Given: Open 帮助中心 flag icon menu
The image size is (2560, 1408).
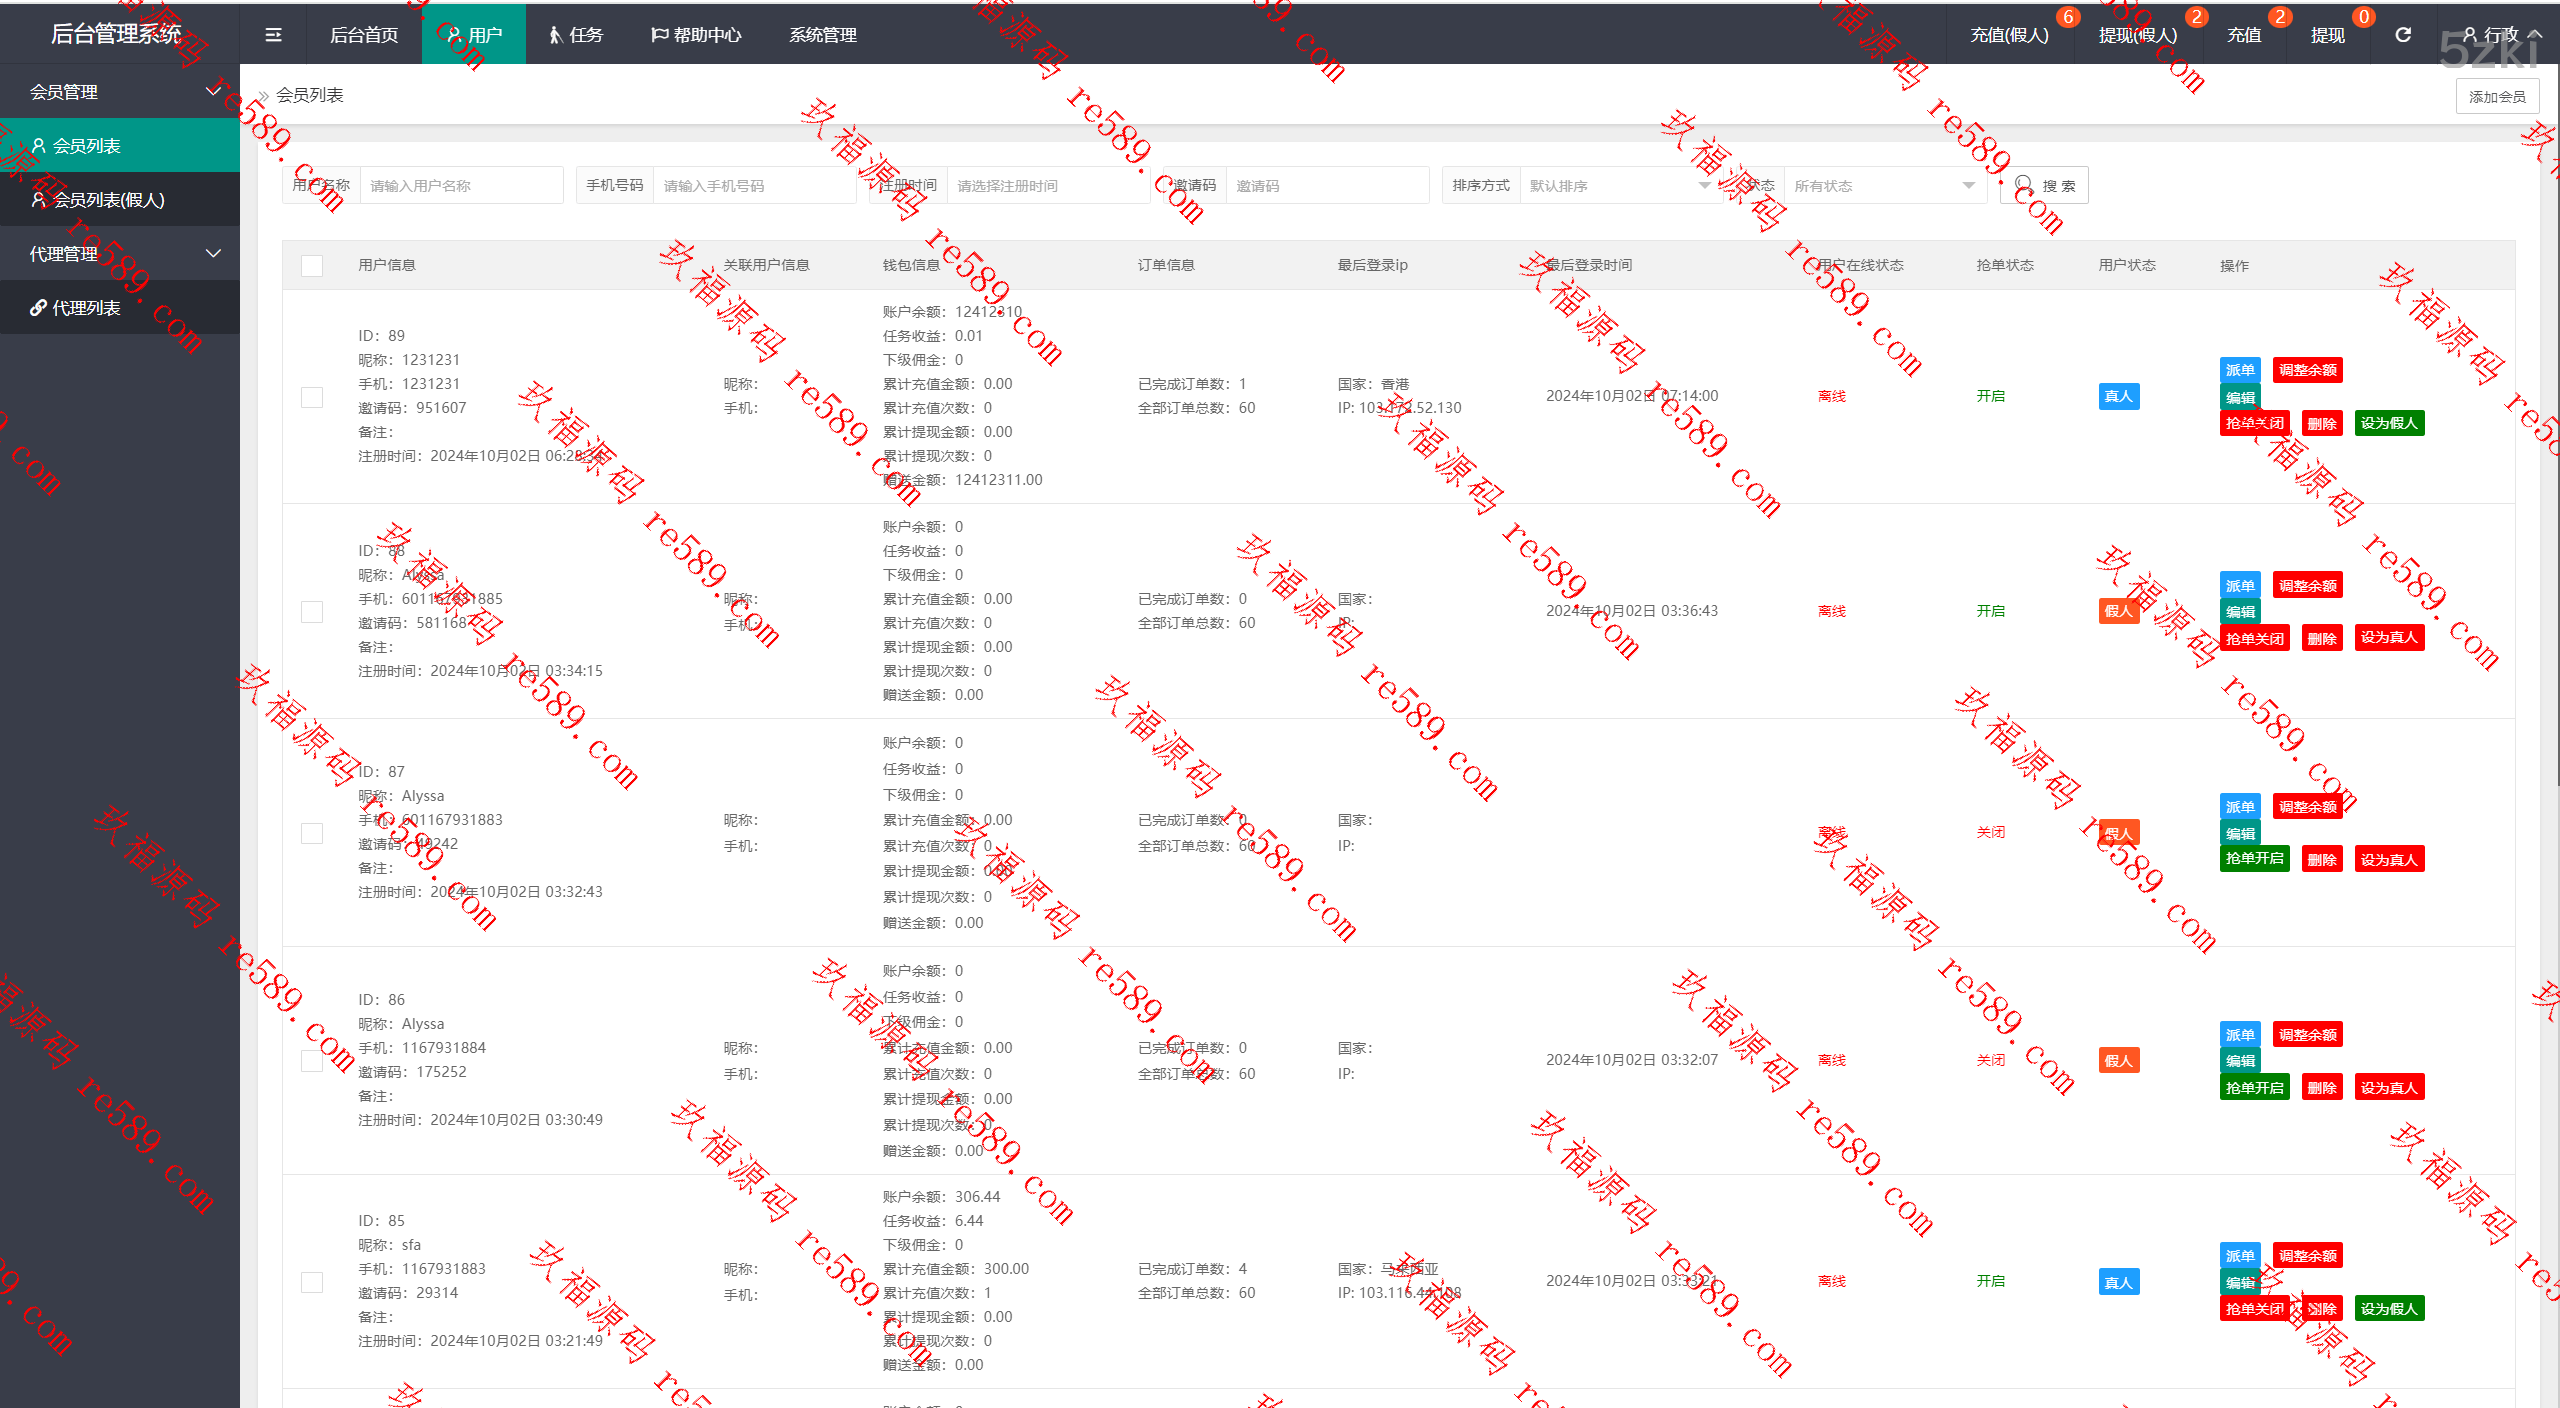Looking at the screenshot, I should [x=696, y=35].
